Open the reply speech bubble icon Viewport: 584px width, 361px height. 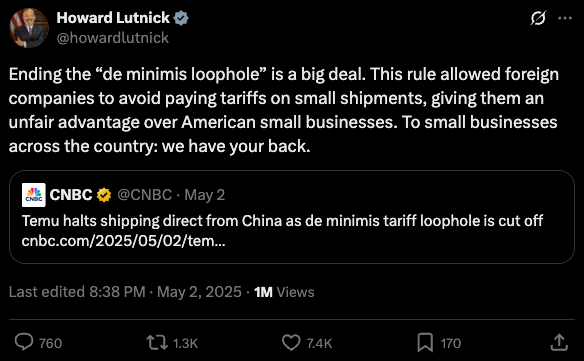click(24, 342)
